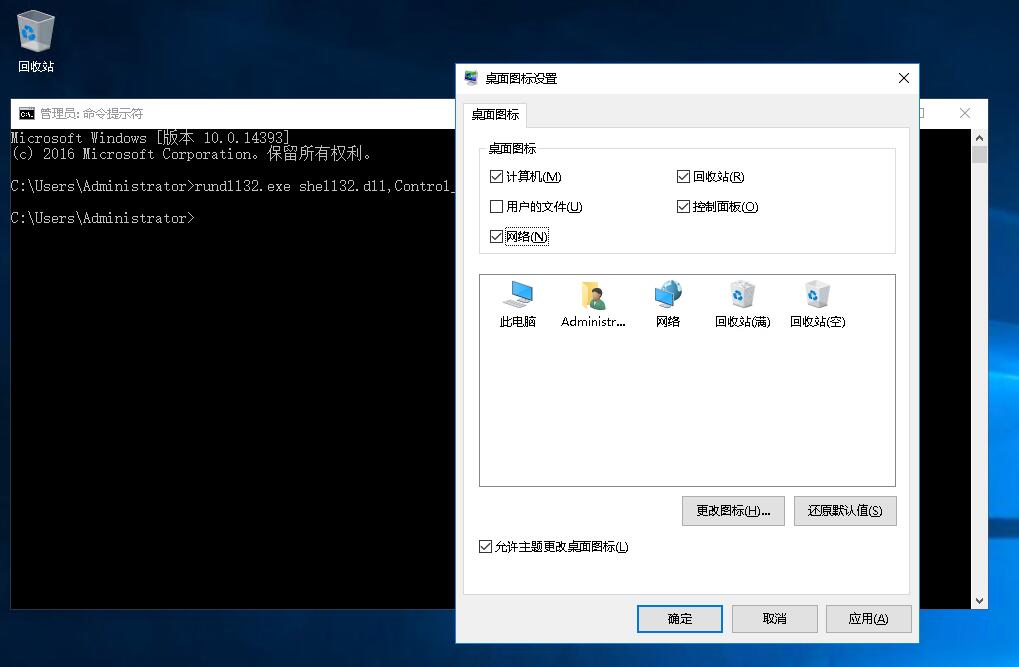
Task: Click the 还原默认值(S) button
Action: [845, 511]
